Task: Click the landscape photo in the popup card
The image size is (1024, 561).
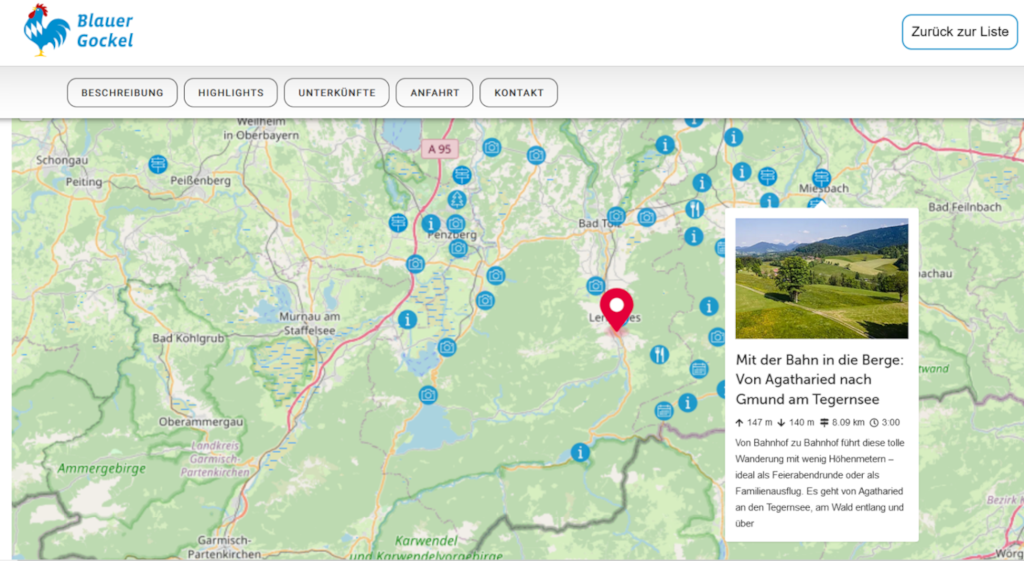Action: coord(821,279)
